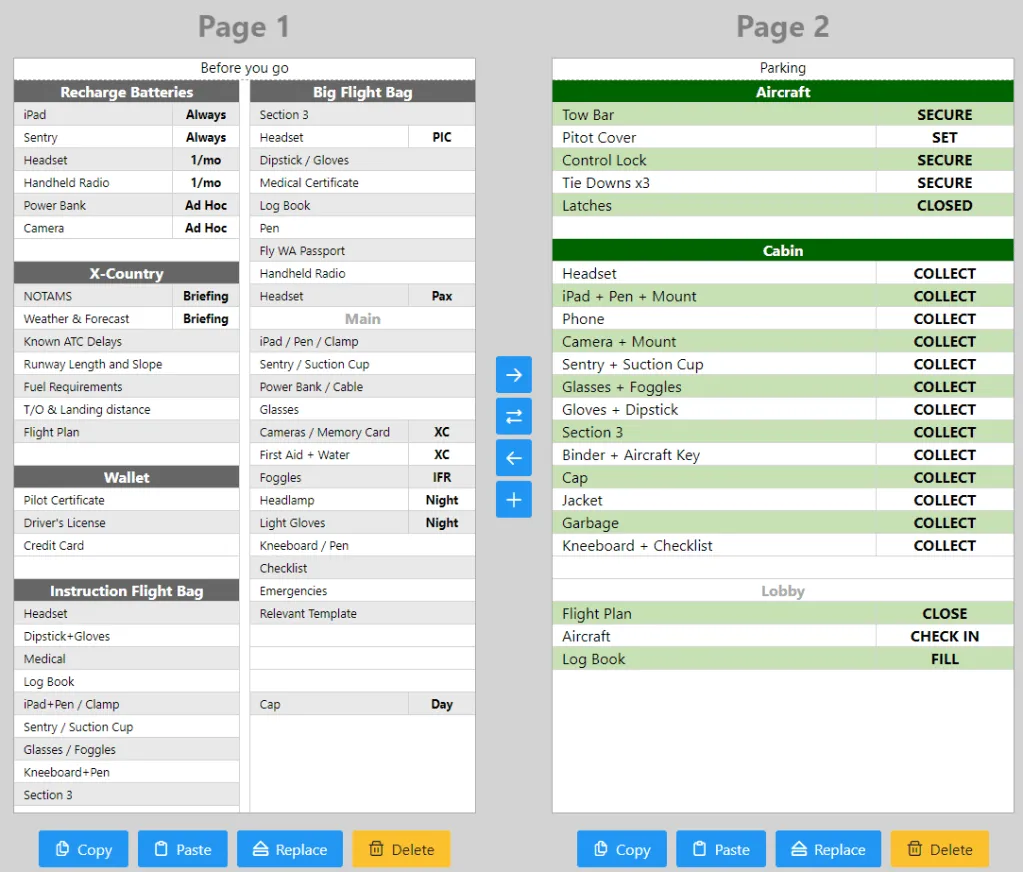
Task: Select the green Aircraft section header
Action: click(782, 92)
